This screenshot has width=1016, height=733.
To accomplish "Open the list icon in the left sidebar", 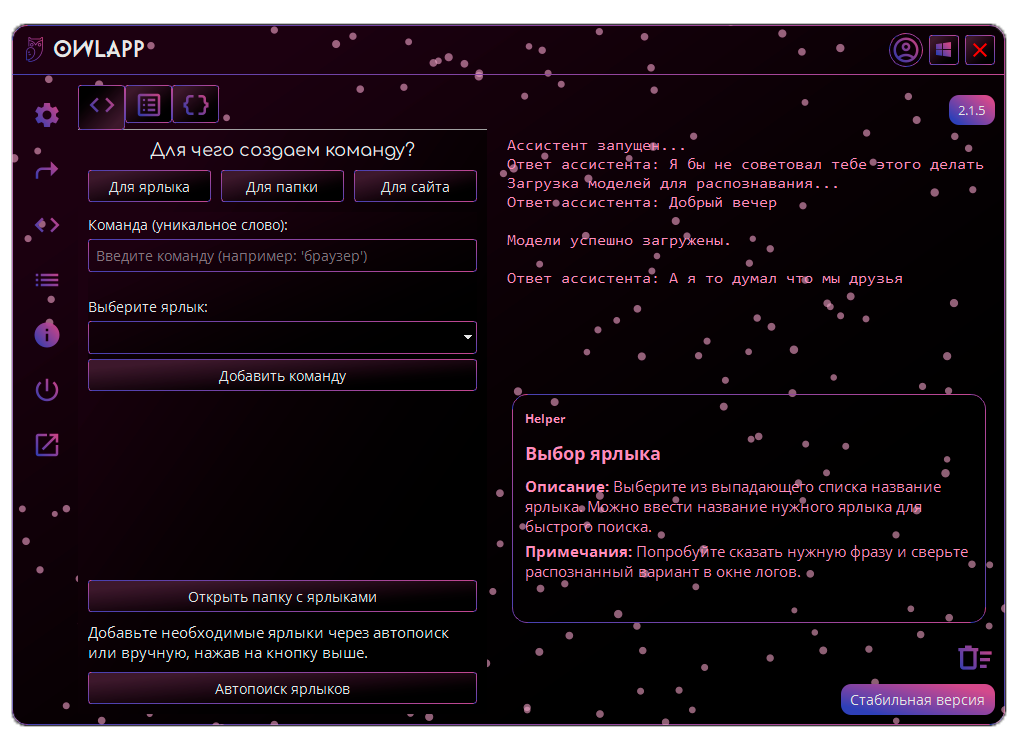I will 46,280.
